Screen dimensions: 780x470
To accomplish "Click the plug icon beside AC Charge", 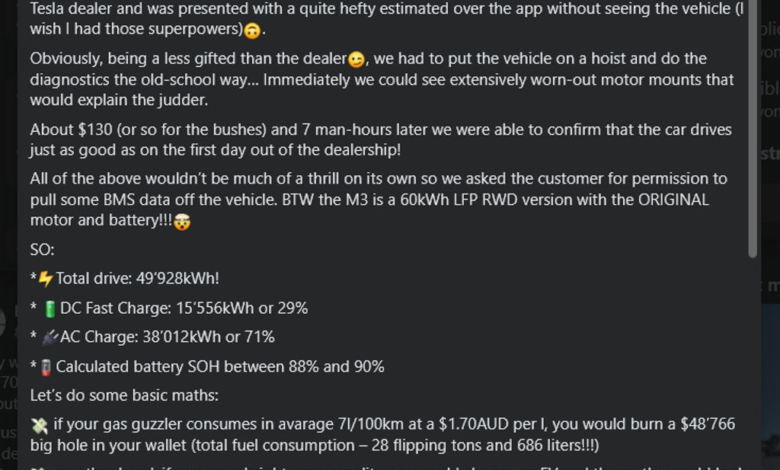I will click(x=50, y=338).
